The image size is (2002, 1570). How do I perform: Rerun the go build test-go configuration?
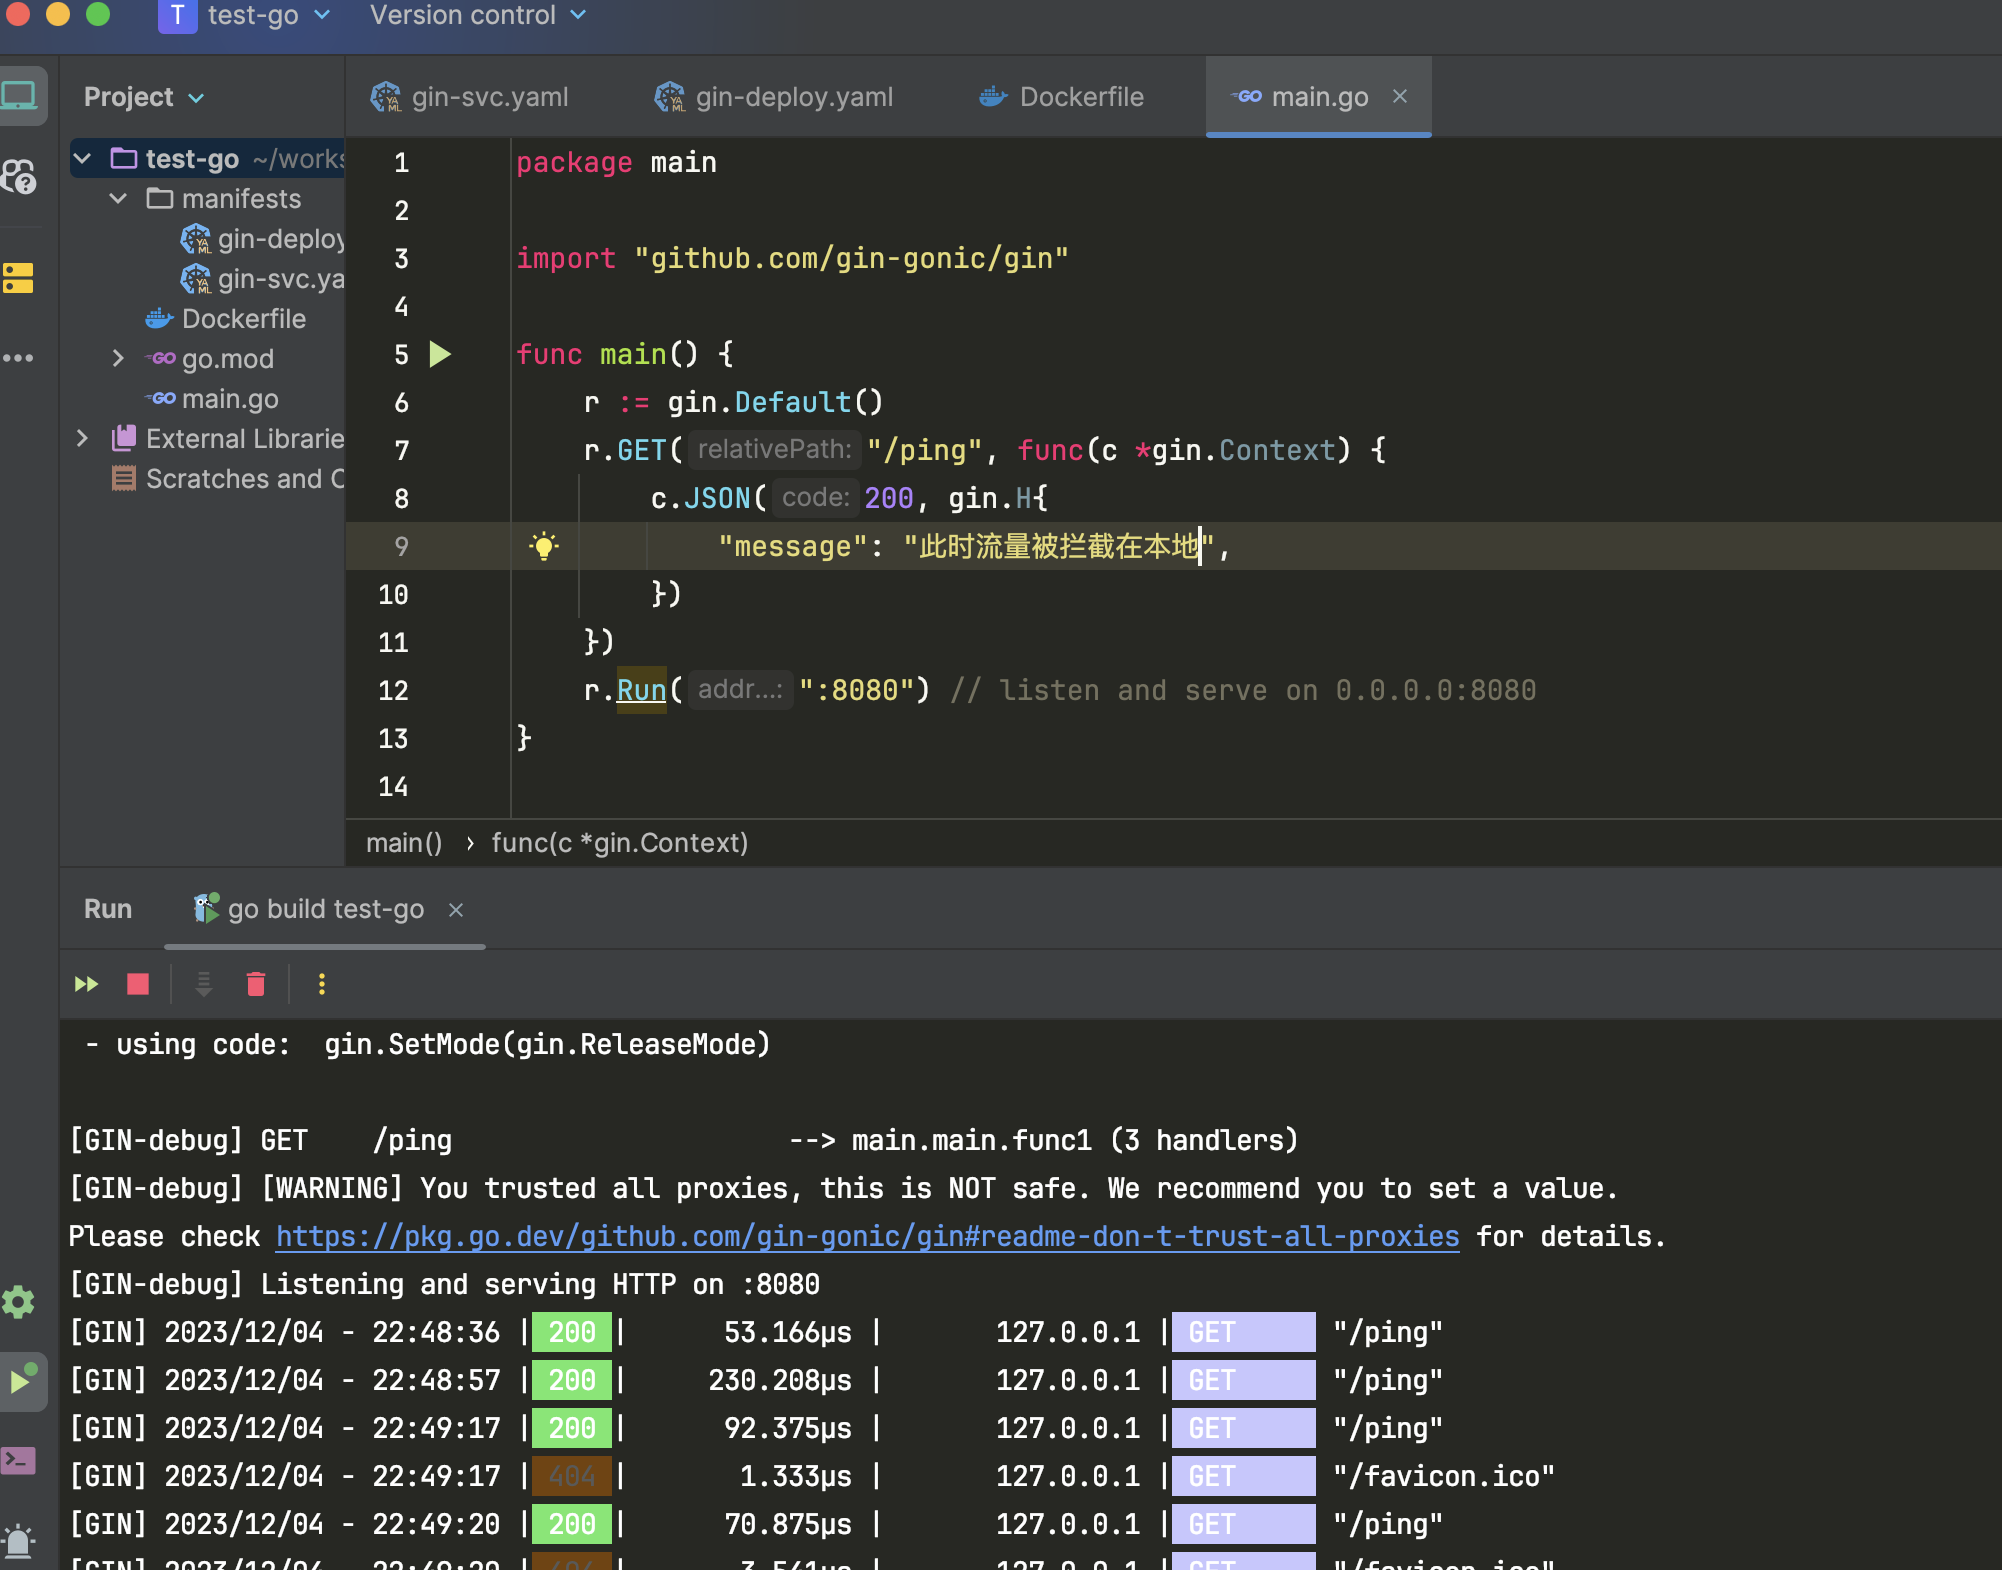(86, 984)
